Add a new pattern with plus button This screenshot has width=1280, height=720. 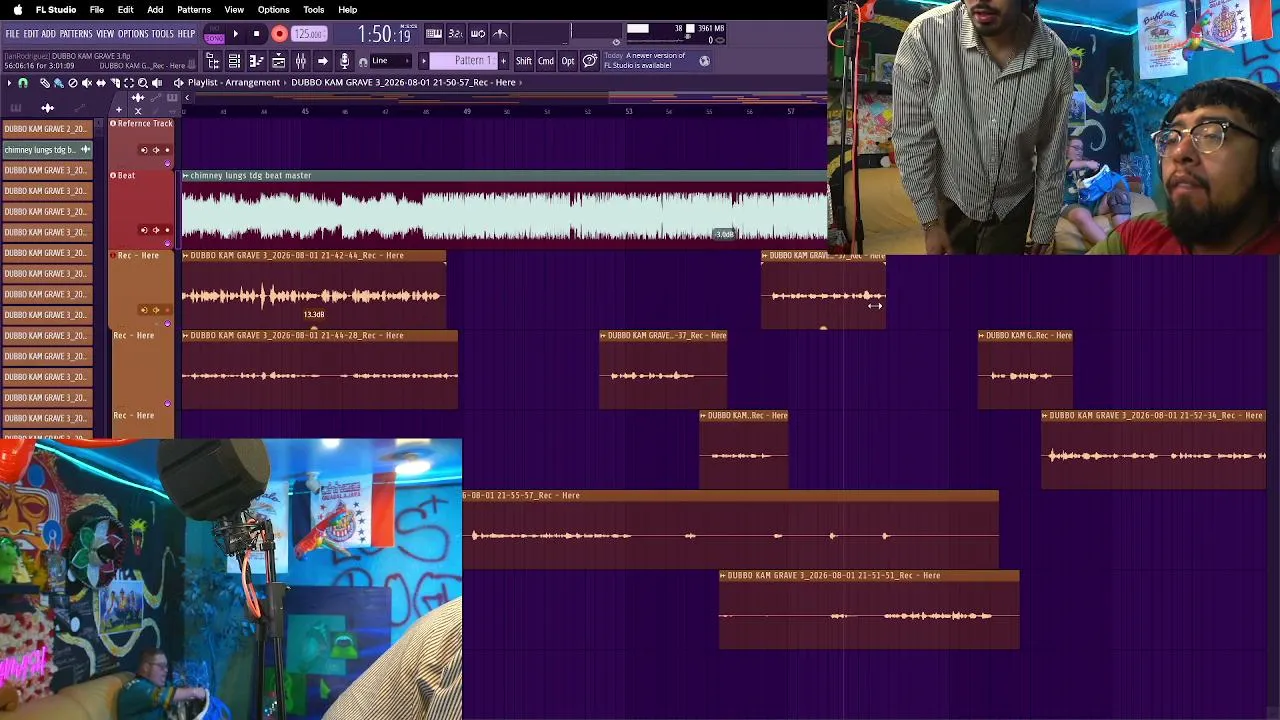[x=502, y=61]
